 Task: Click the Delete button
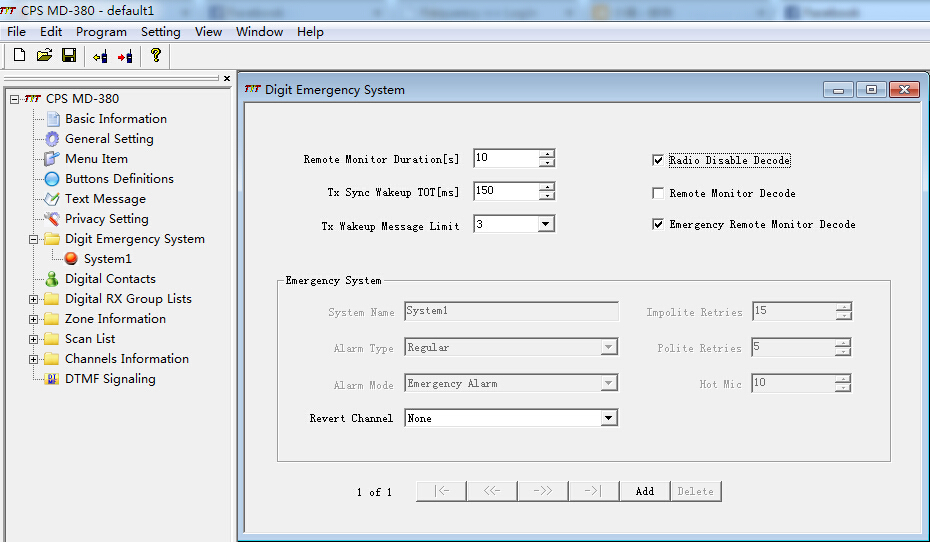pyautogui.click(x=696, y=491)
